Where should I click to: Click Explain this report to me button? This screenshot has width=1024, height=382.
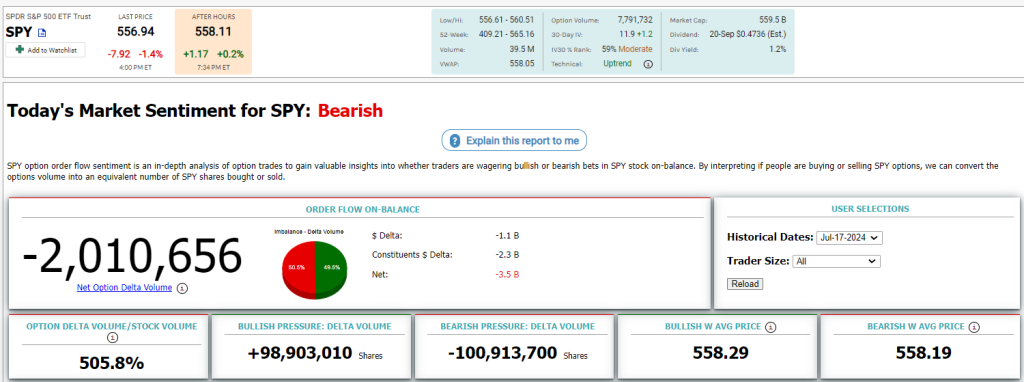tap(515, 140)
